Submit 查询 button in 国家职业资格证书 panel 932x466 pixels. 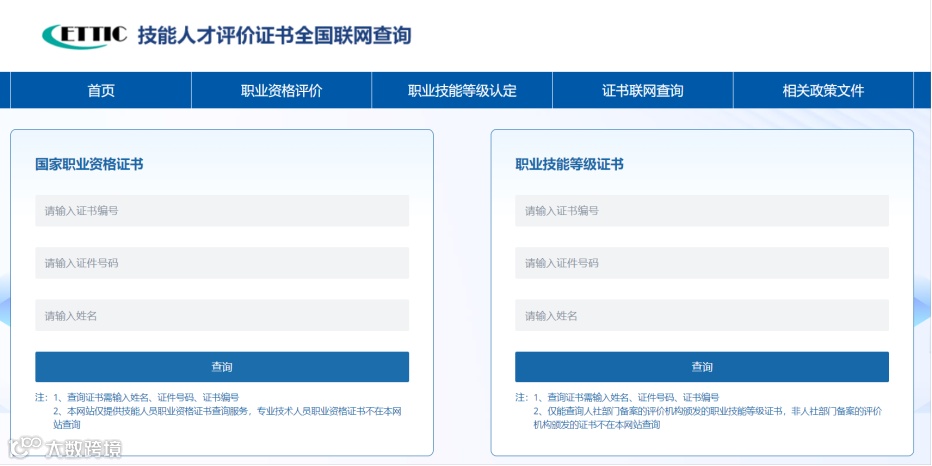coord(222,367)
